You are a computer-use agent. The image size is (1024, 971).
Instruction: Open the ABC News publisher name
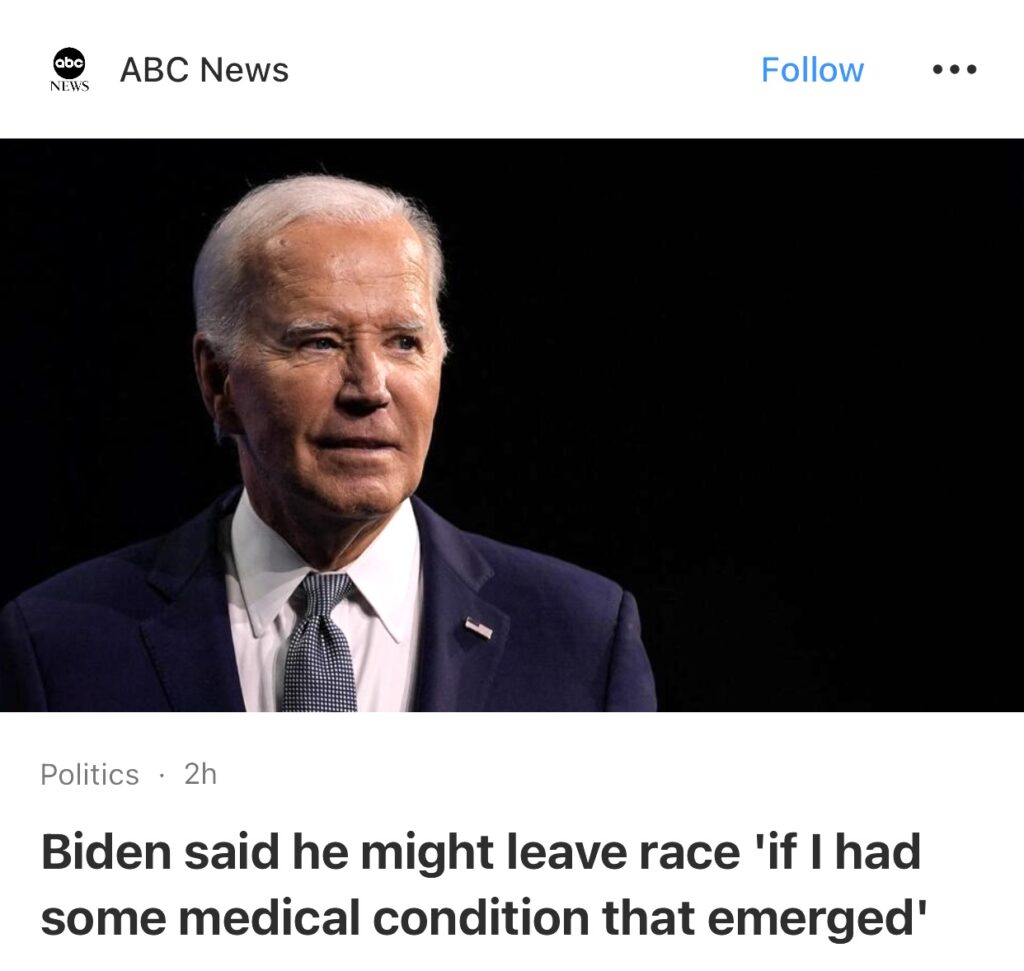click(x=204, y=69)
